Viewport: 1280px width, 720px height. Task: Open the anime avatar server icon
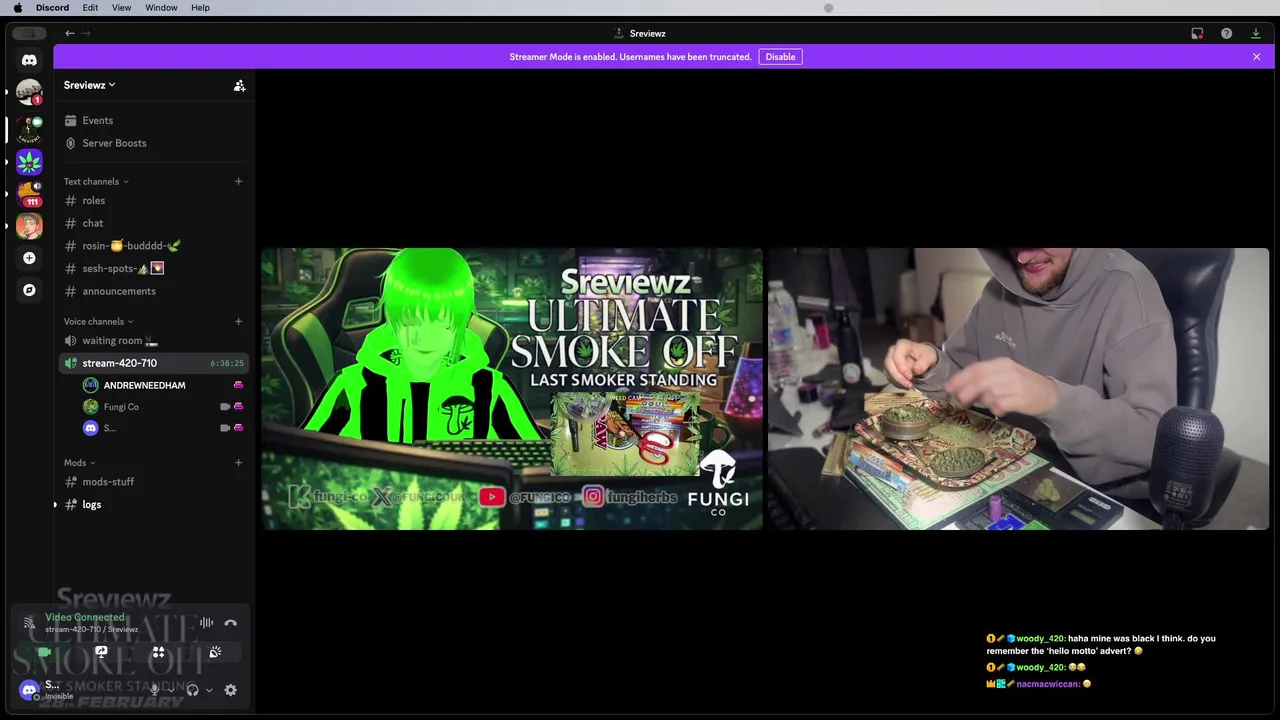29,225
